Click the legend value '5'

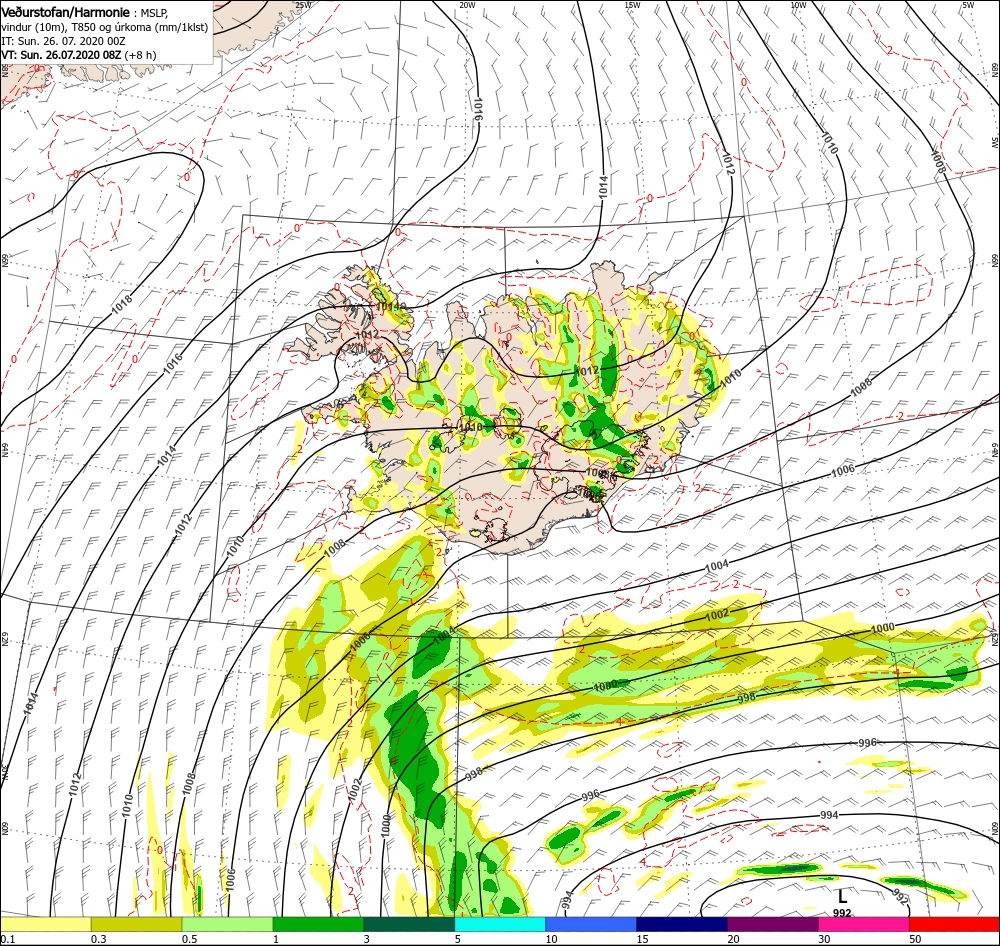457,939
